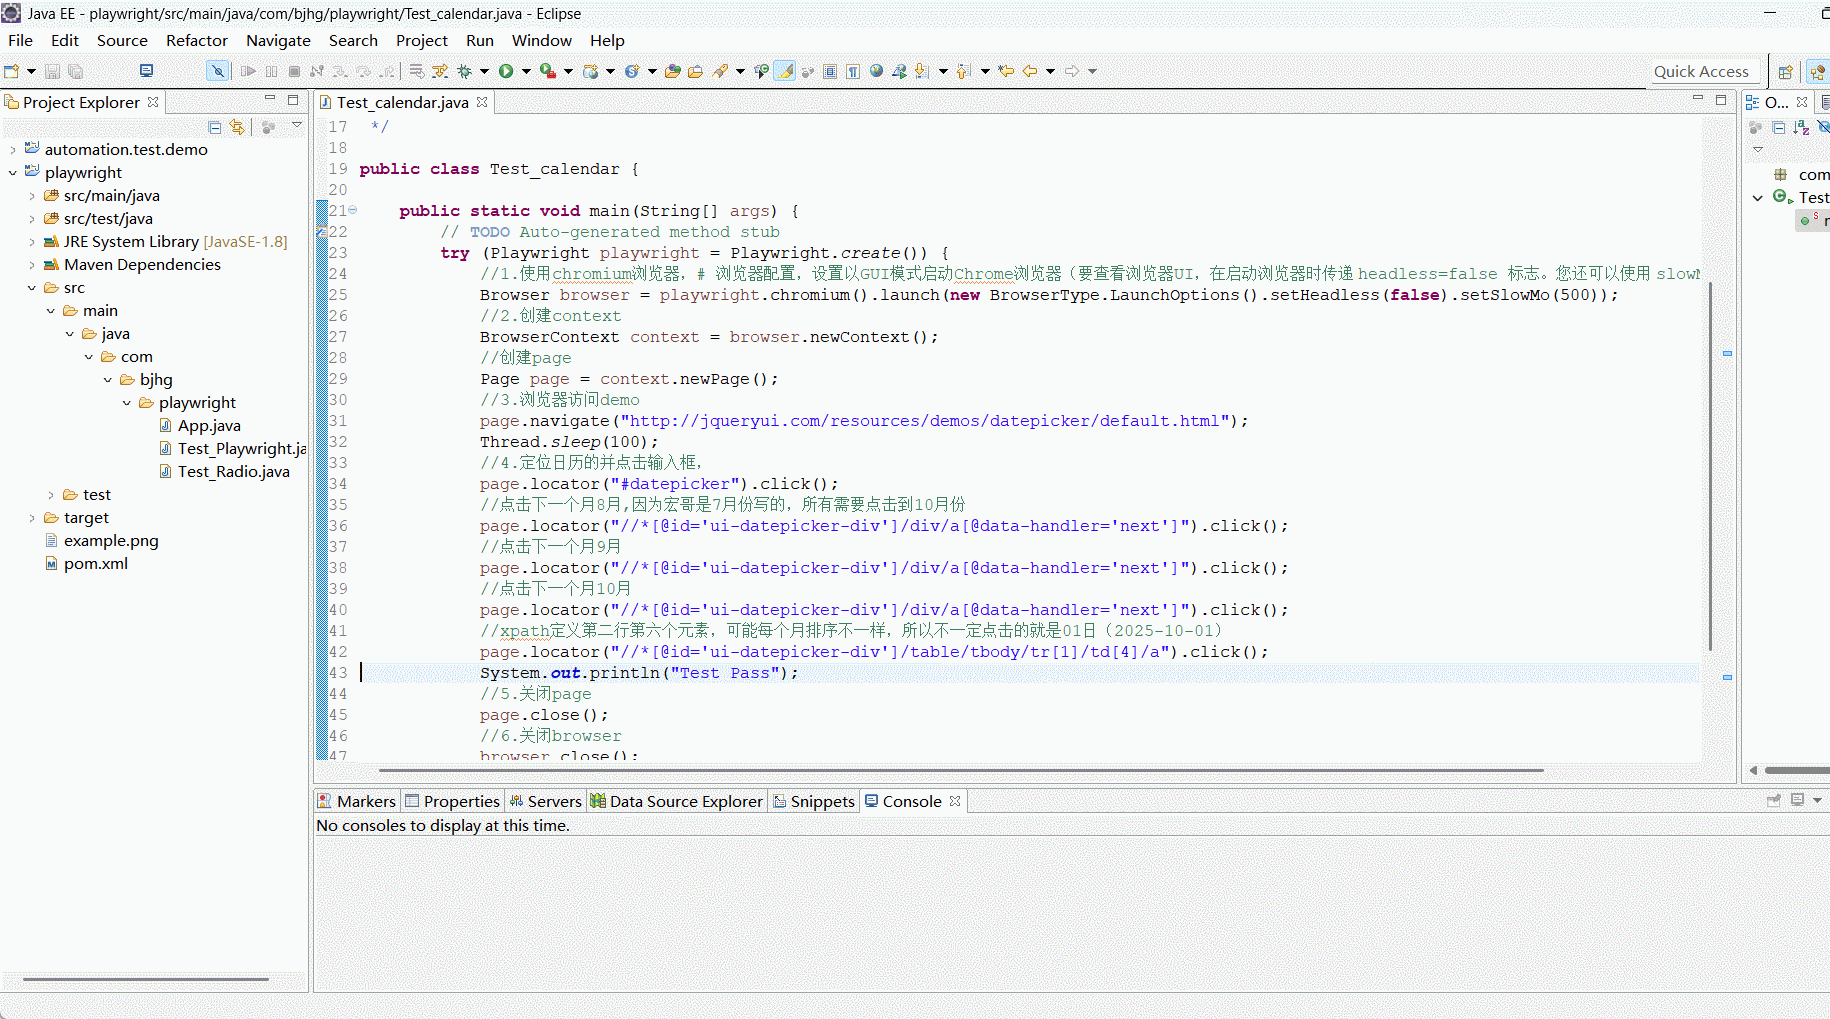Open the Refactor menu
The height and width of the screenshot is (1019, 1830).
click(197, 40)
